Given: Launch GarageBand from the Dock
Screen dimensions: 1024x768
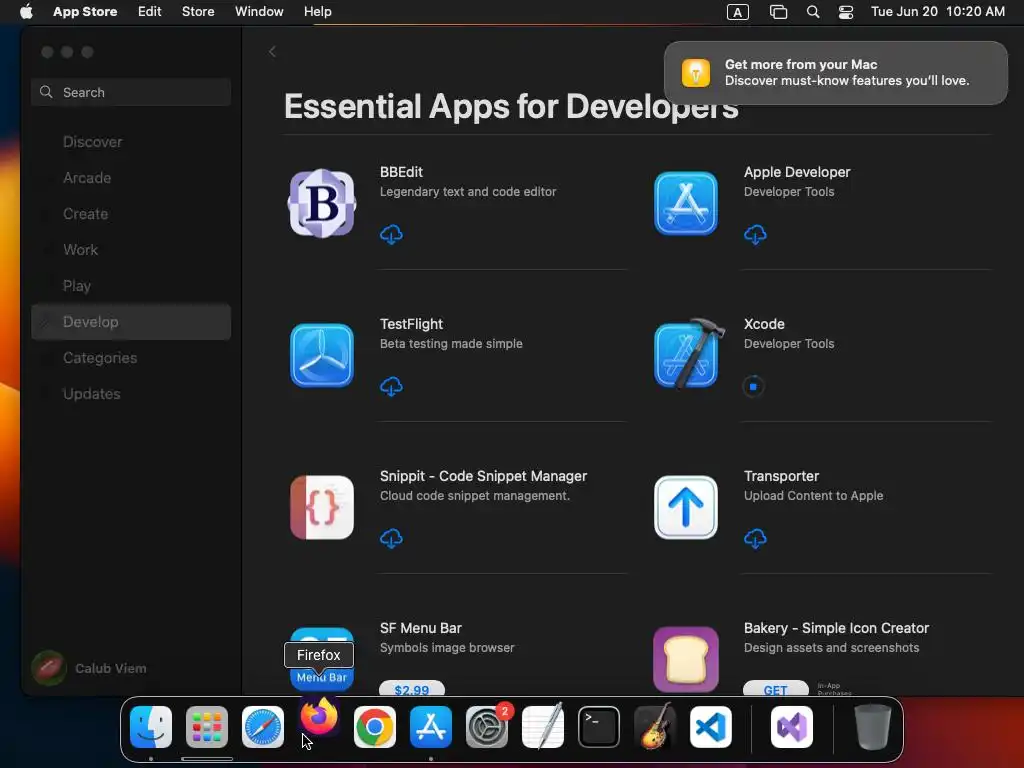Looking at the screenshot, I should pos(655,726).
